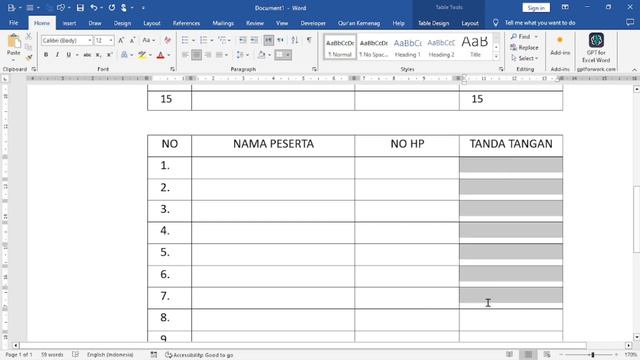Click Find in the Editing group
This screenshot has height=360, width=640.
coord(524,37)
